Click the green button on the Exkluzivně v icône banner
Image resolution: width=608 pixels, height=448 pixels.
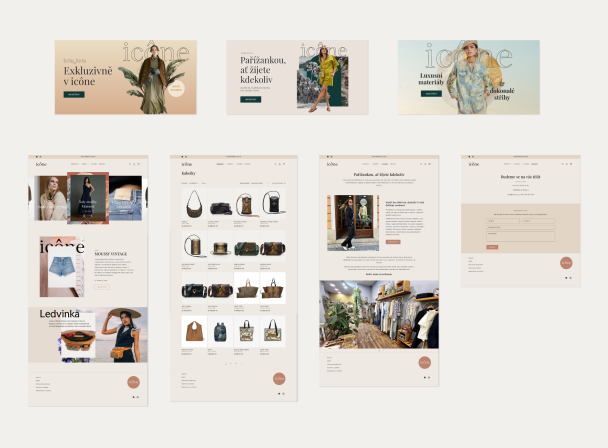(74, 94)
